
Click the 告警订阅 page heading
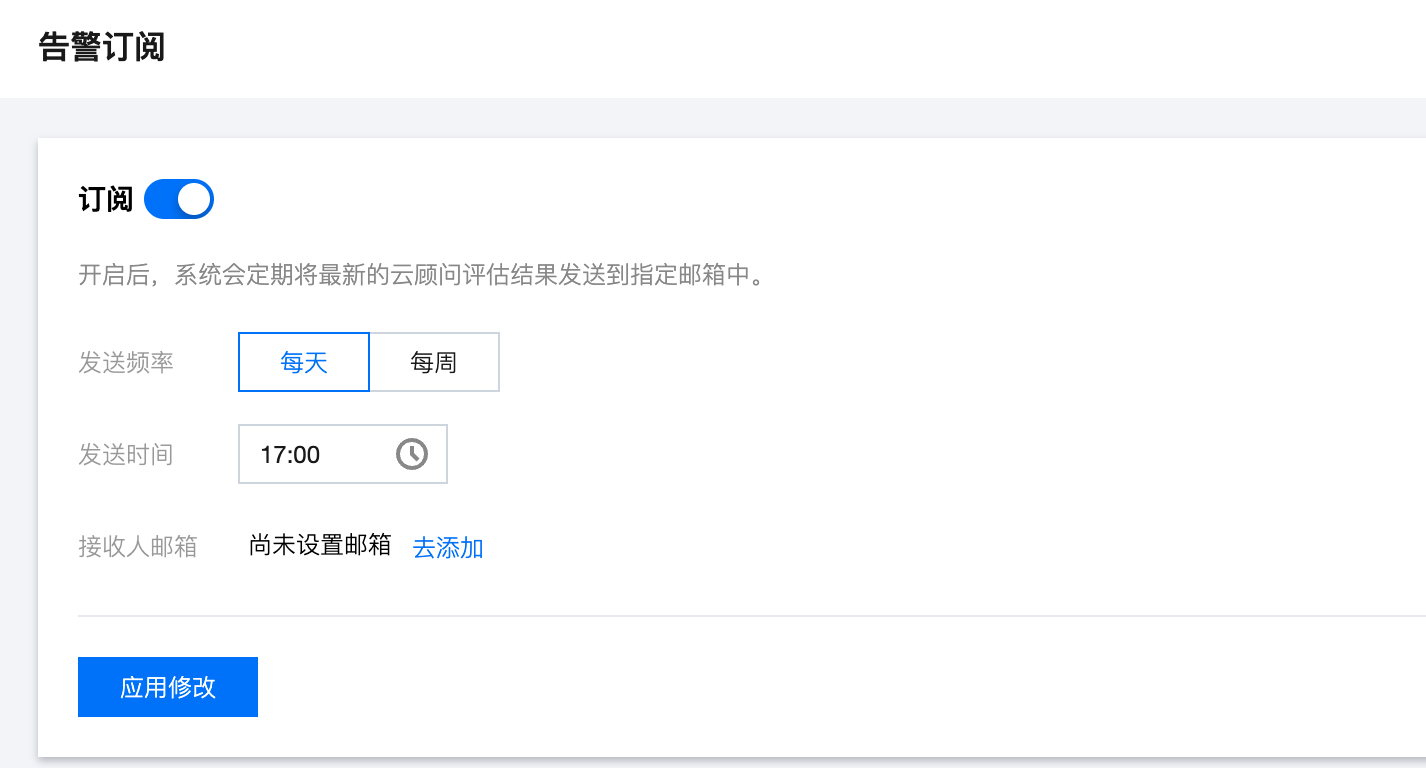click(102, 47)
